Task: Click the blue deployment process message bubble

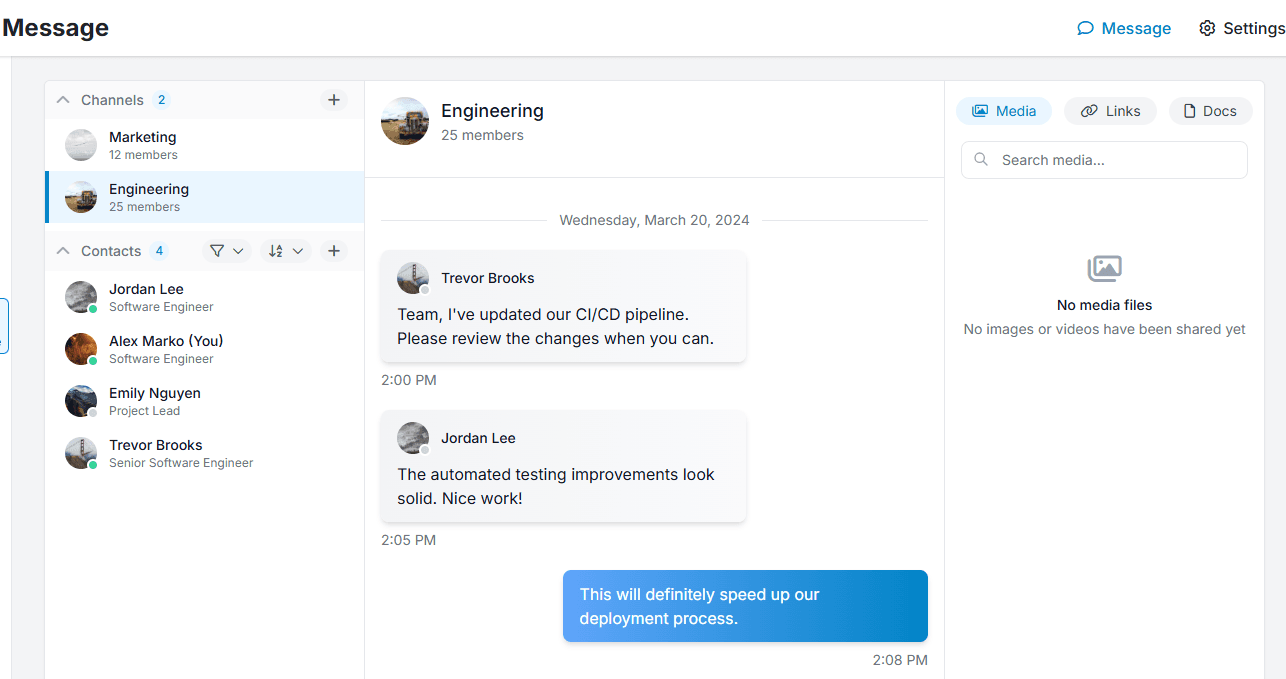Action: point(745,606)
